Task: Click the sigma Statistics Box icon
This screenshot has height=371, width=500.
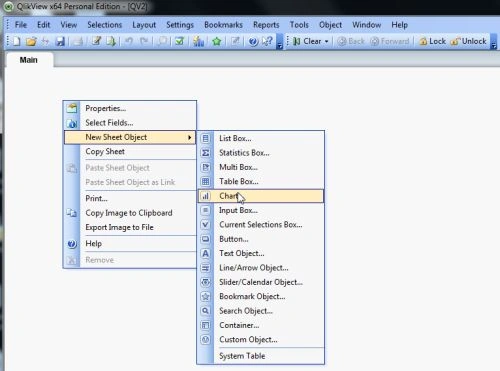Action: click(x=206, y=153)
